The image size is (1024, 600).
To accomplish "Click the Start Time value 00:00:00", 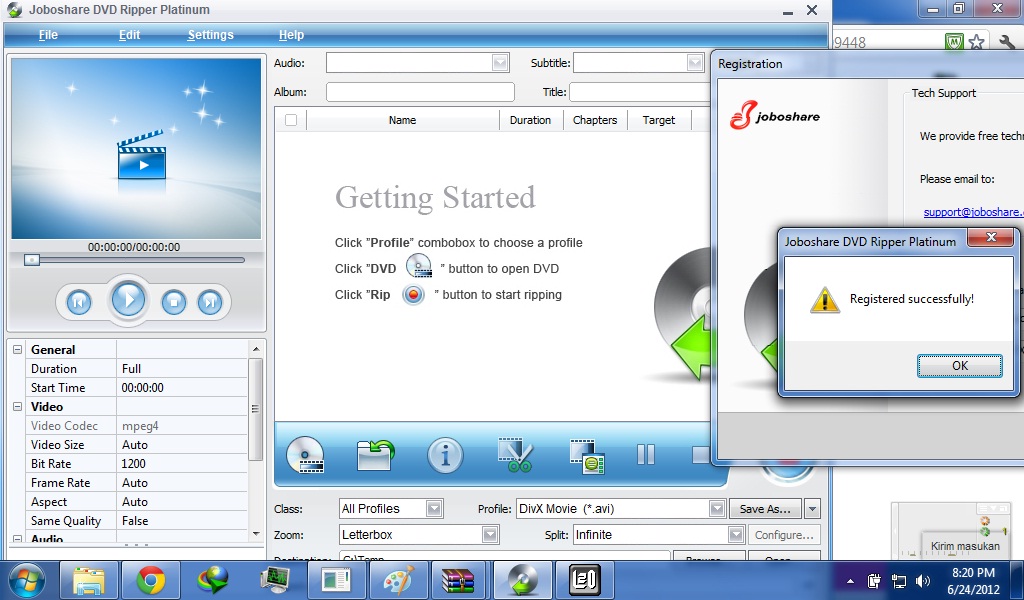I will tap(142, 388).
